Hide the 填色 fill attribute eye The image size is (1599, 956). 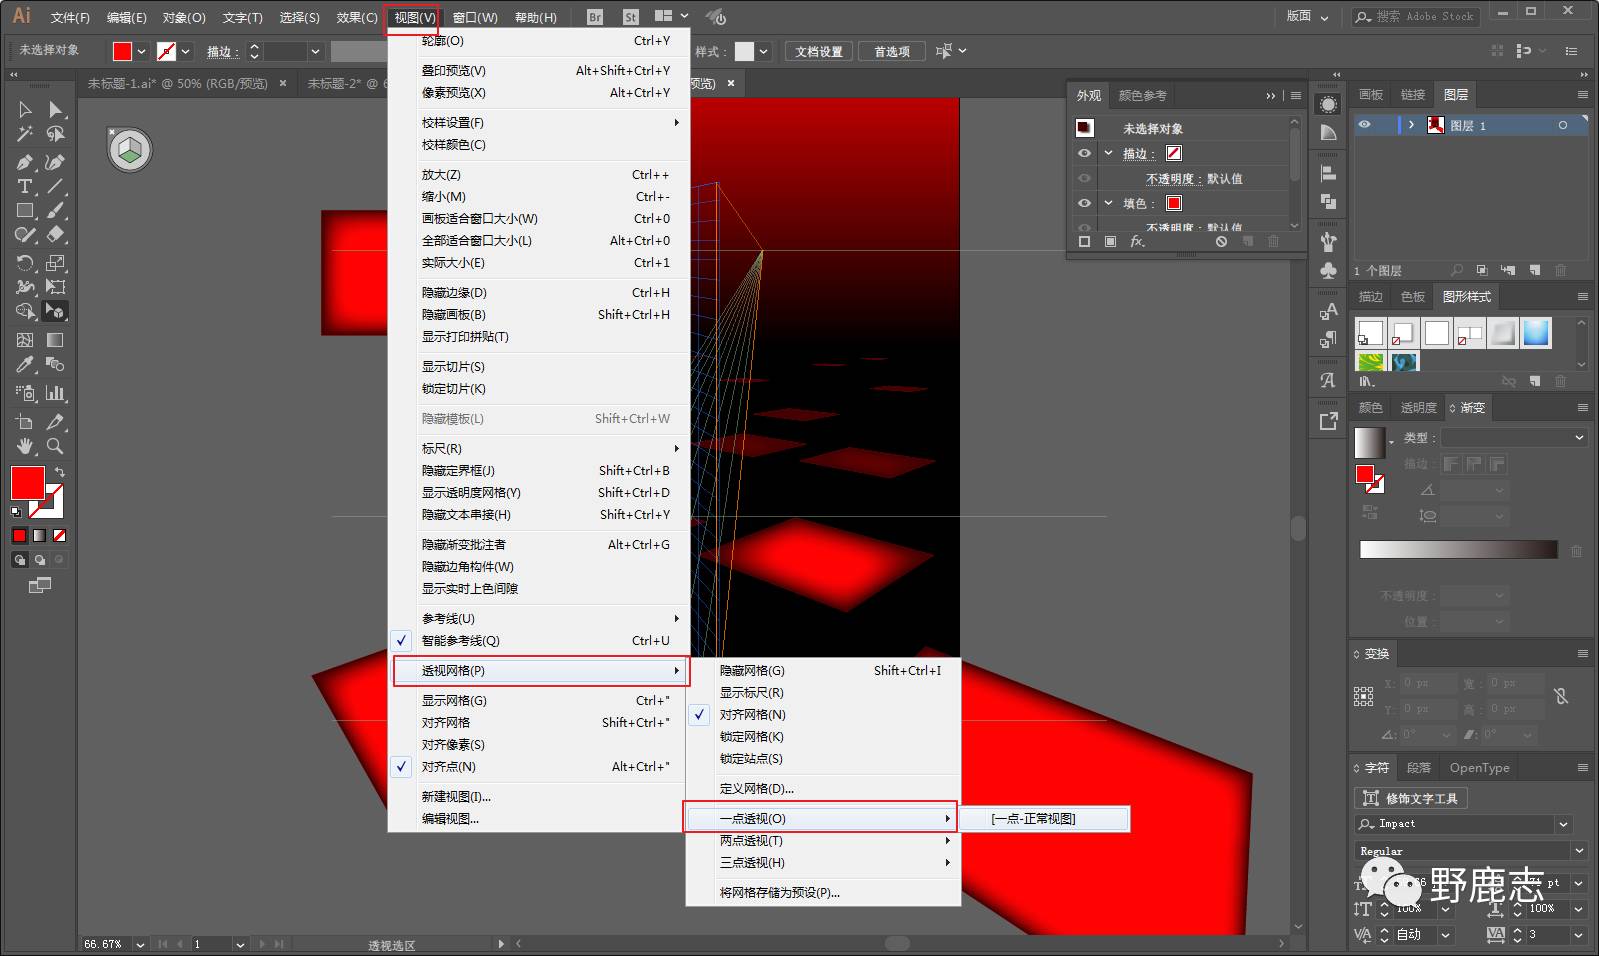(1084, 203)
